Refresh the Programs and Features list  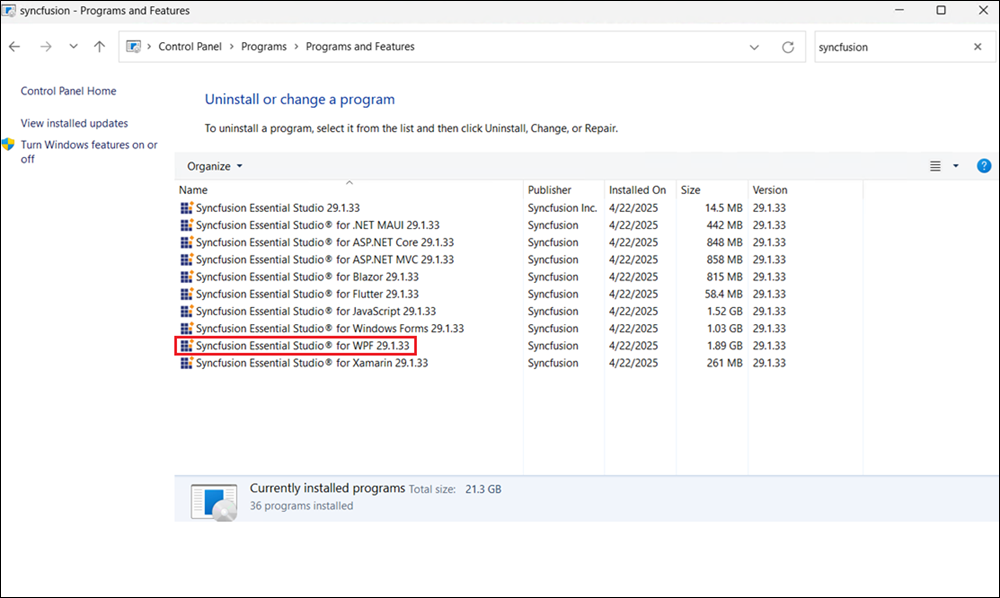point(788,47)
